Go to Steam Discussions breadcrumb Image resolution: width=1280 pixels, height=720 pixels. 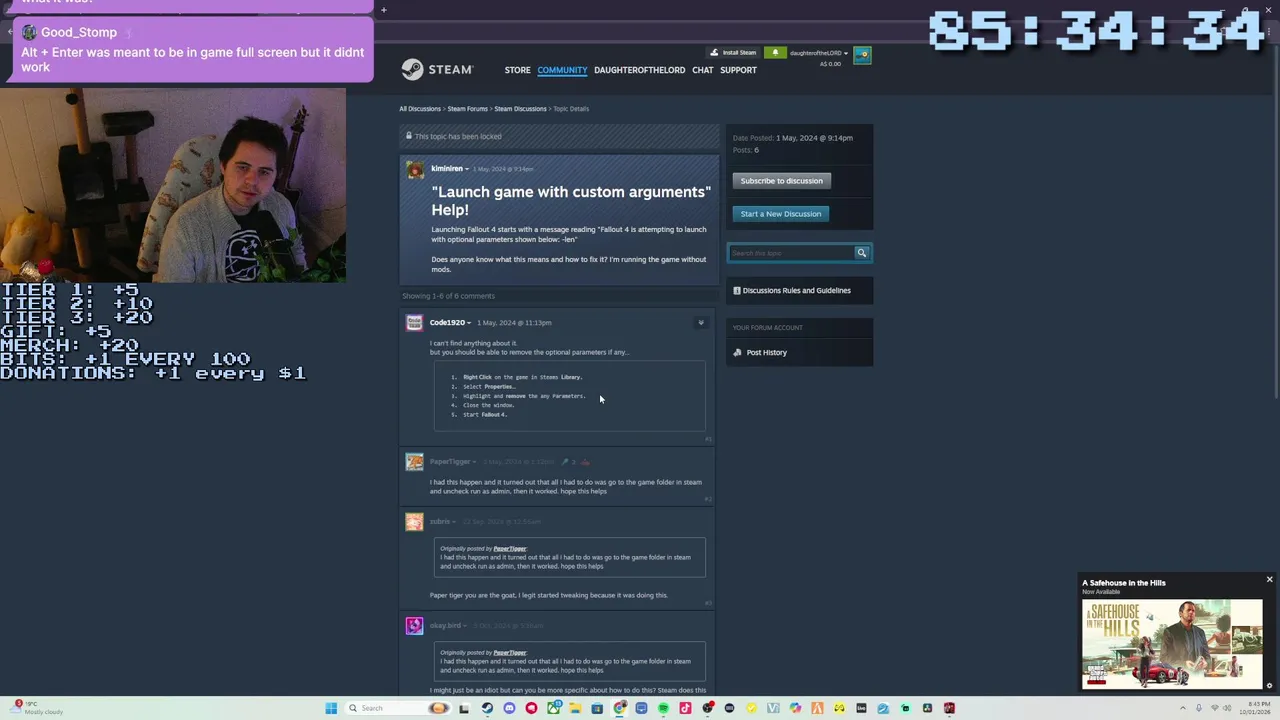point(521,109)
